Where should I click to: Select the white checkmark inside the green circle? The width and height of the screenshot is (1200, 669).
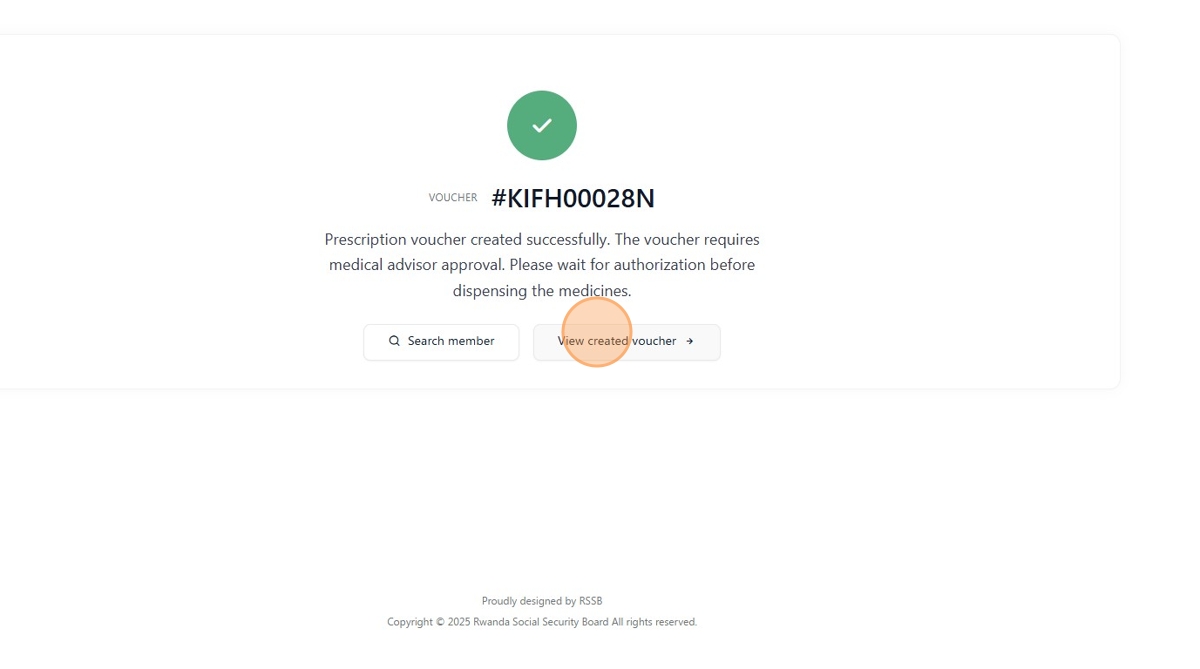click(542, 125)
